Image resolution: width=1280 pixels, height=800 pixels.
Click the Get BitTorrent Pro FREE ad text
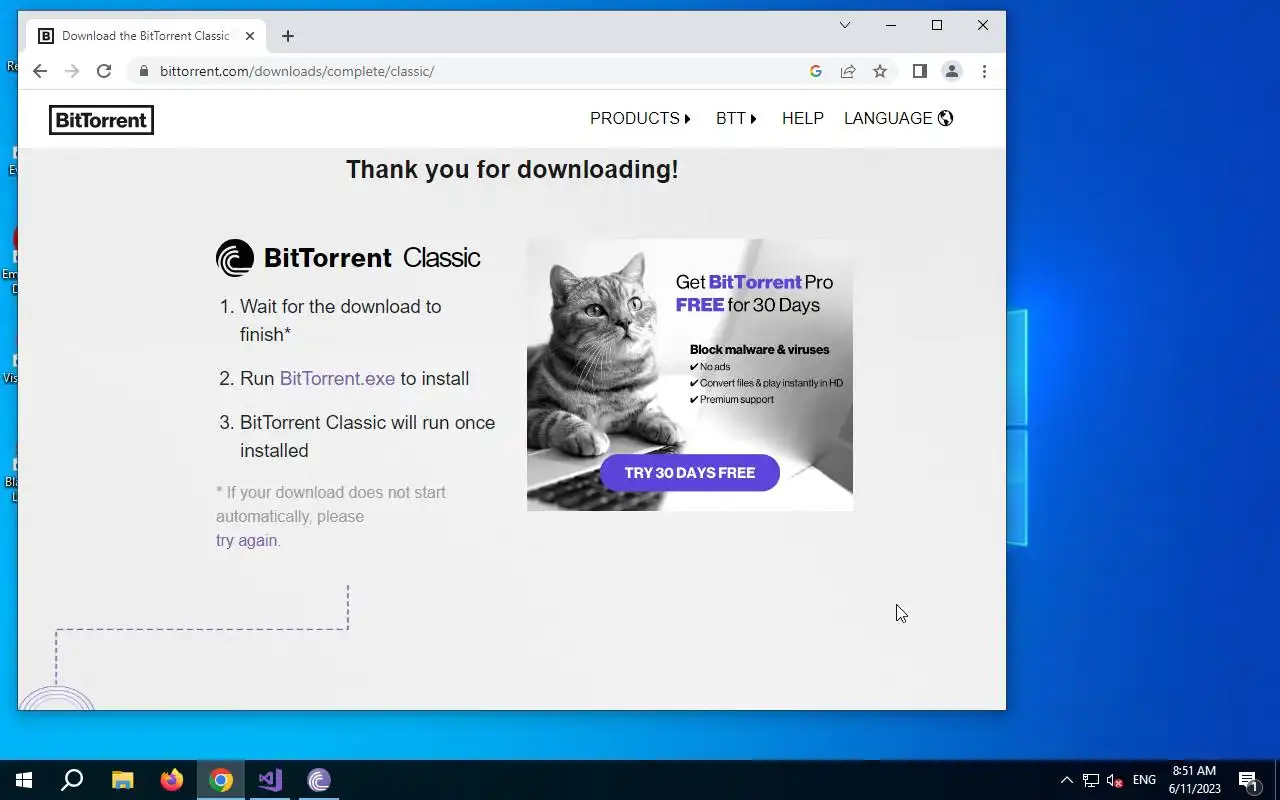754,293
